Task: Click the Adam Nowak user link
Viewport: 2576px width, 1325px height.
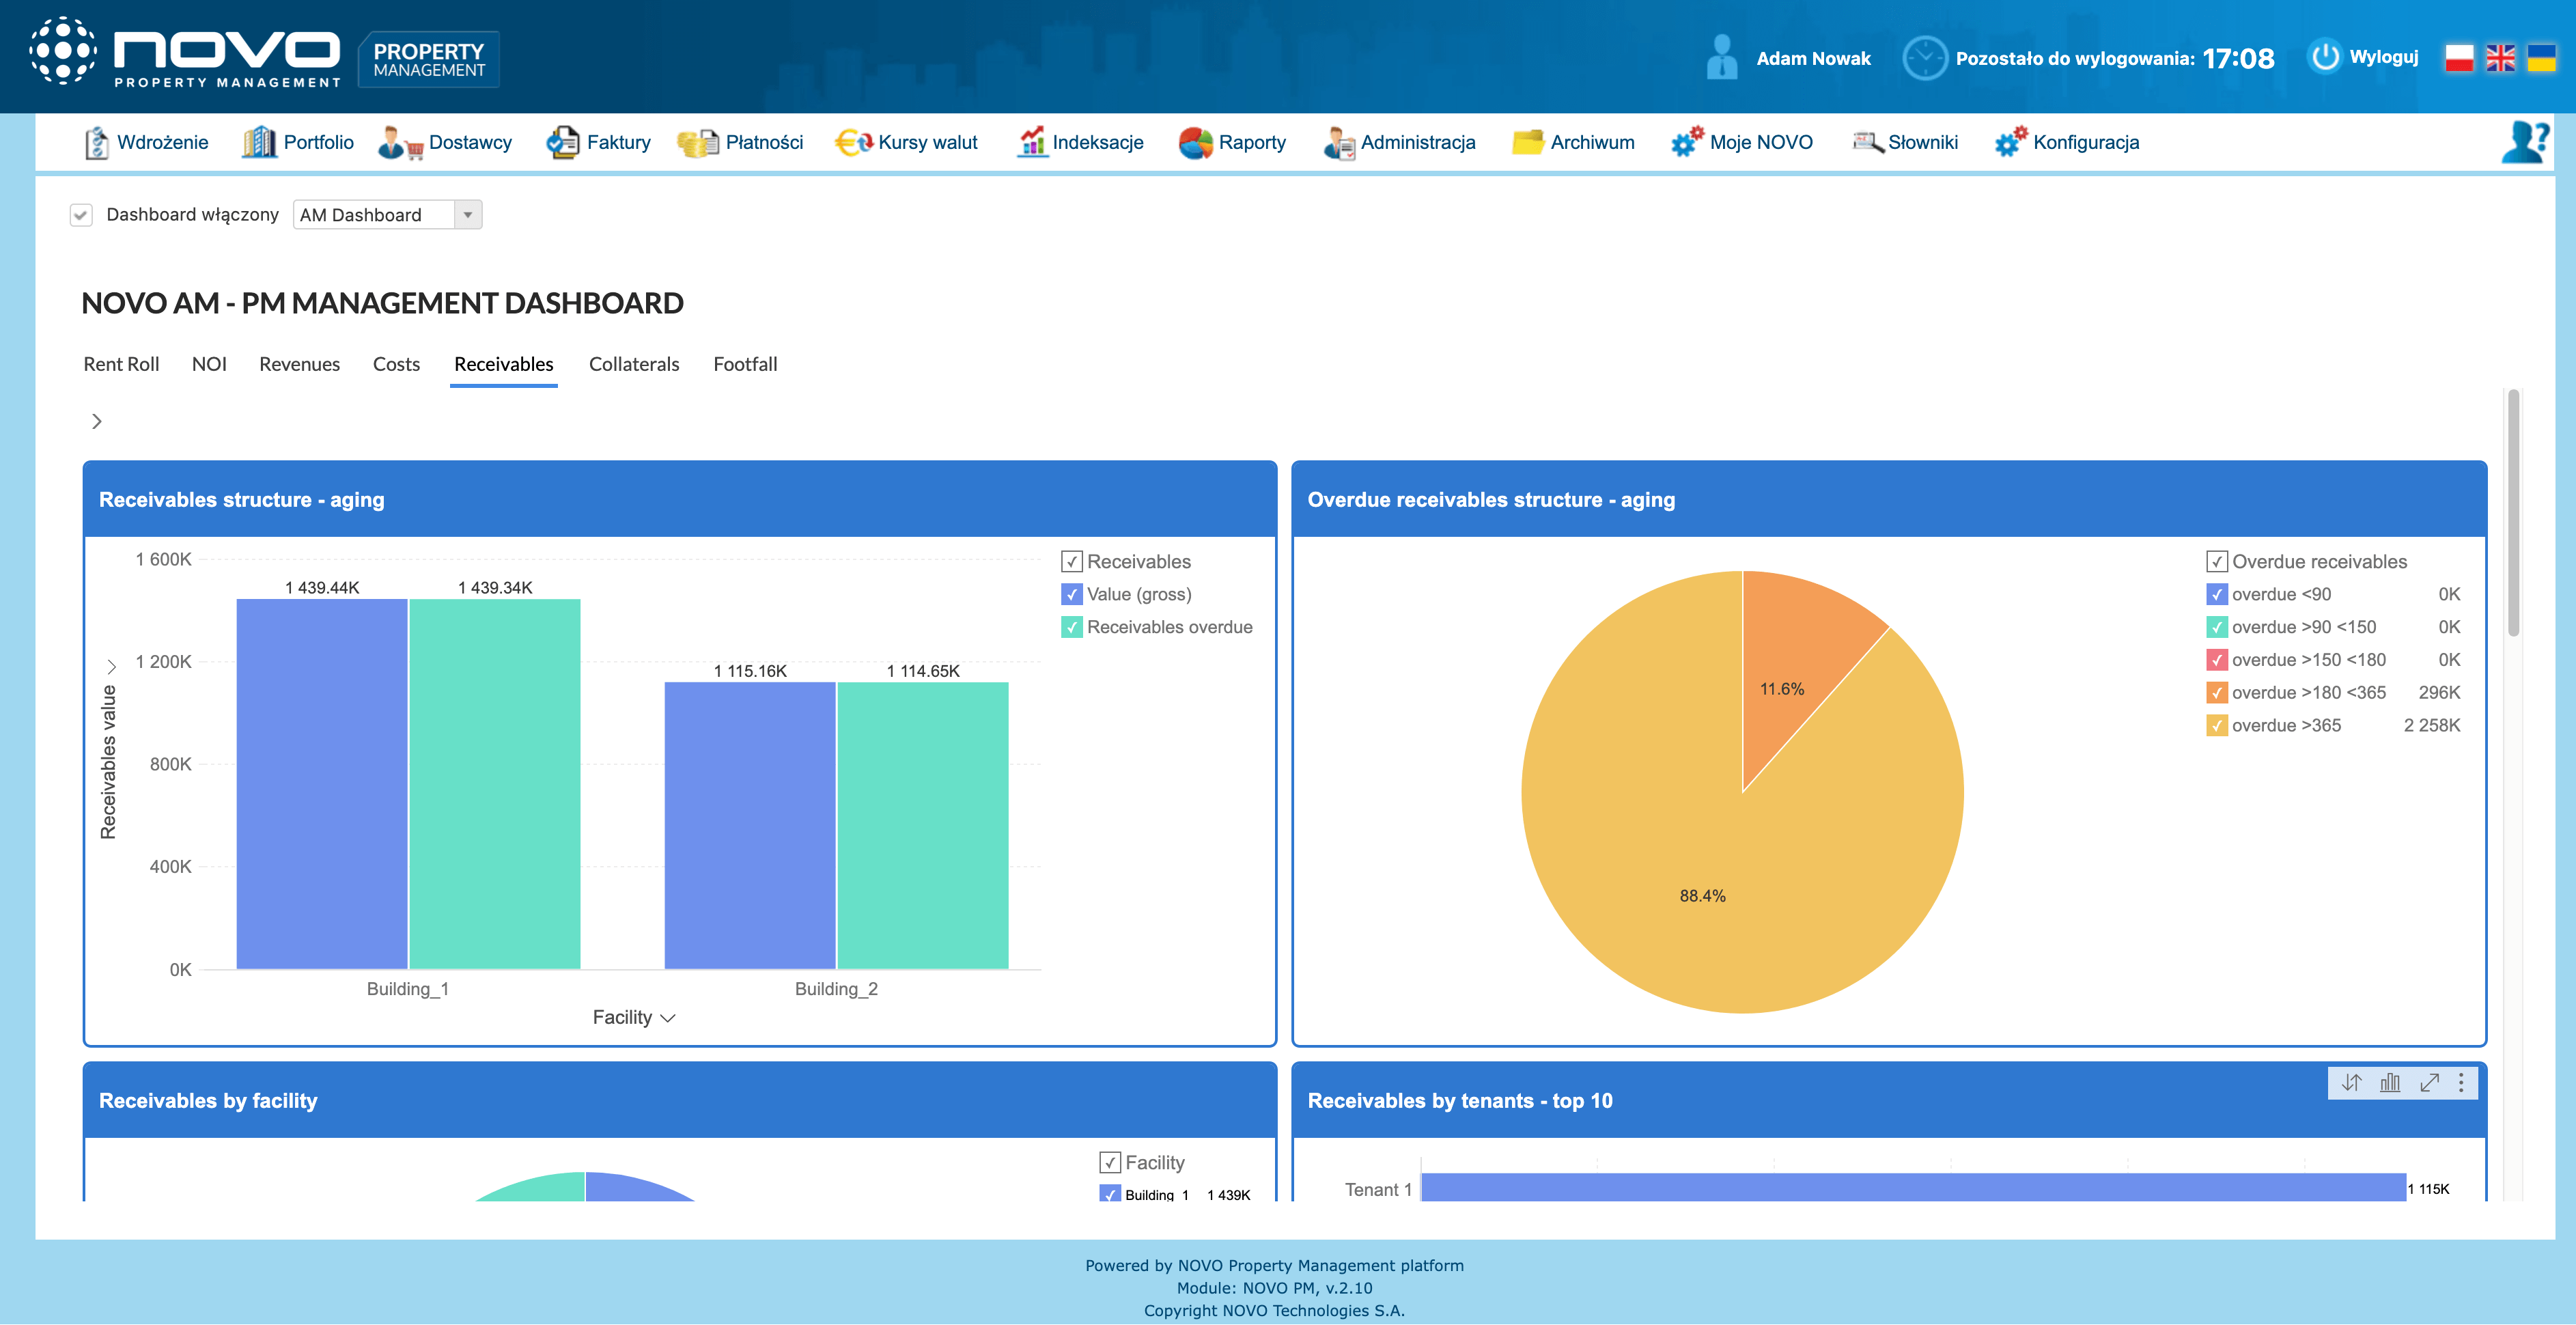Action: pyautogui.click(x=1812, y=58)
